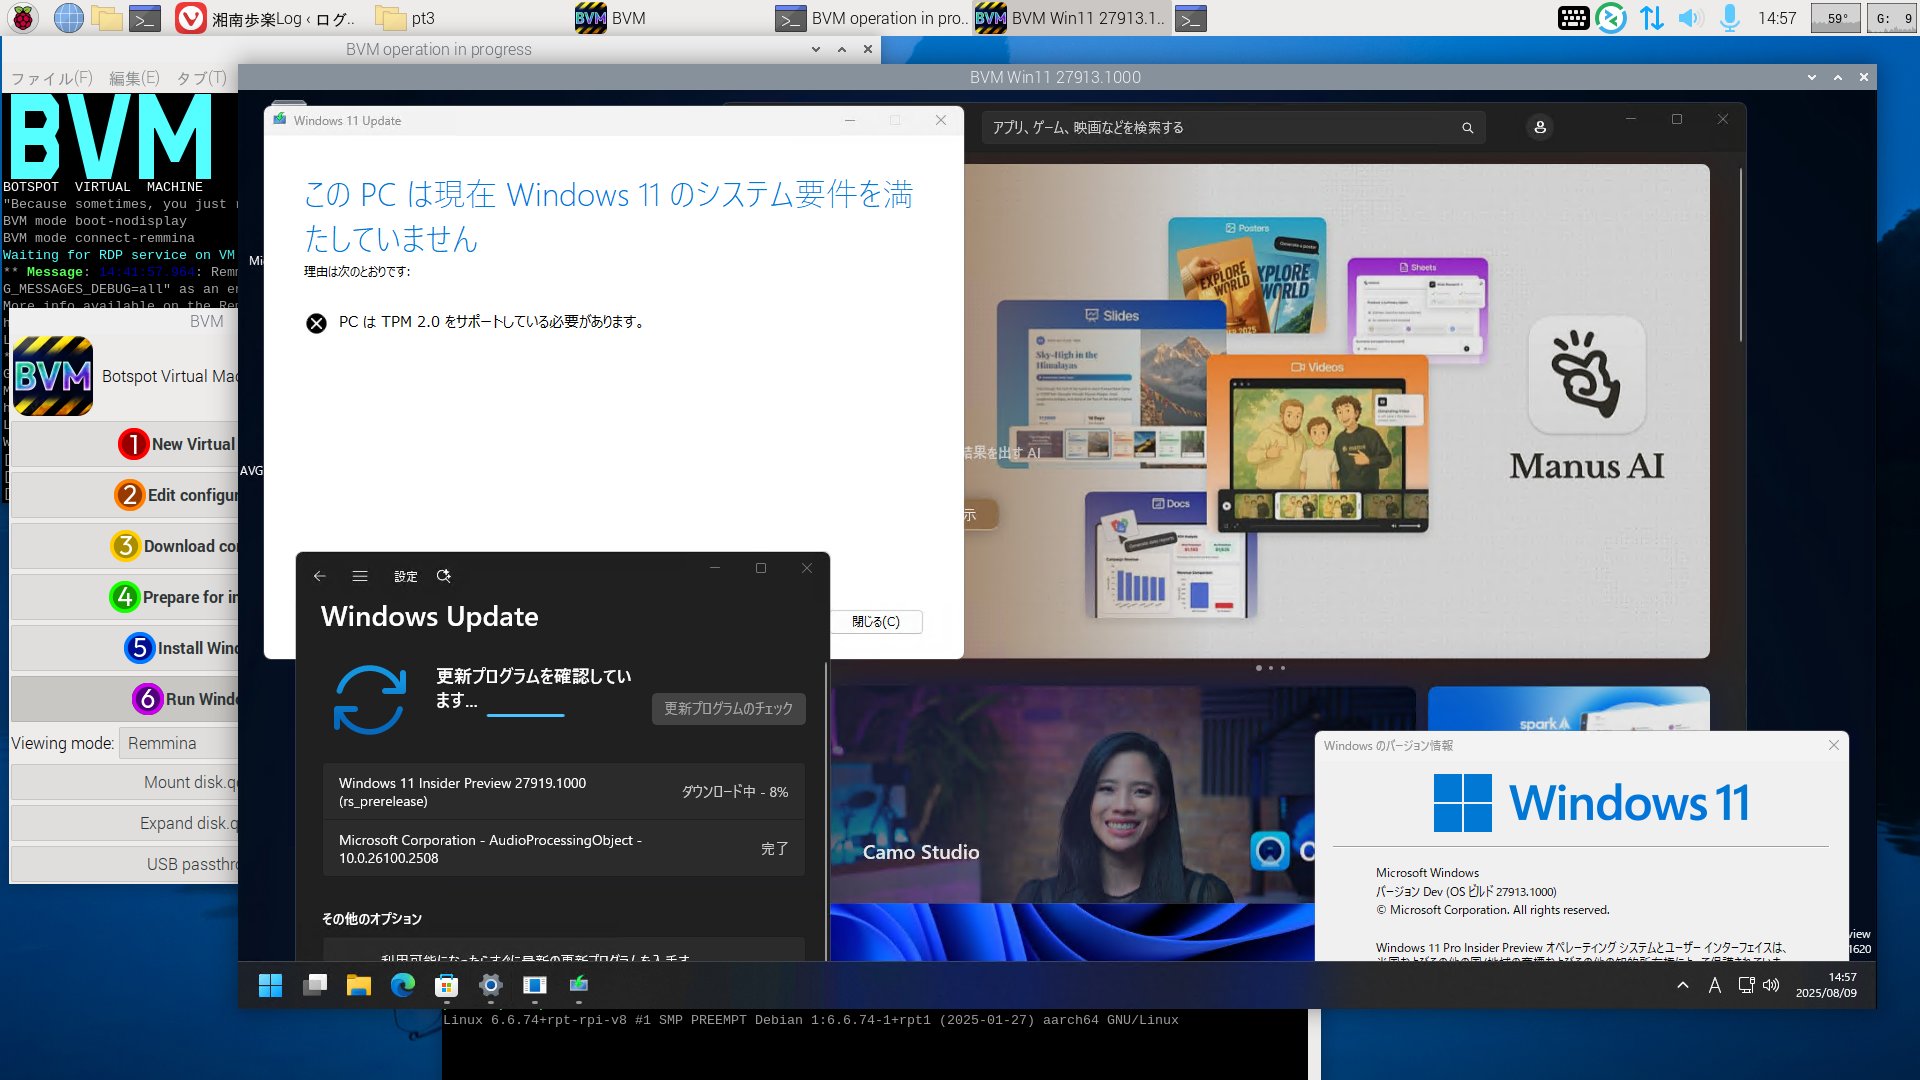Open the タブ(T) menu in terminal
This screenshot has width=1920, height=1080.
coord(201,78)
